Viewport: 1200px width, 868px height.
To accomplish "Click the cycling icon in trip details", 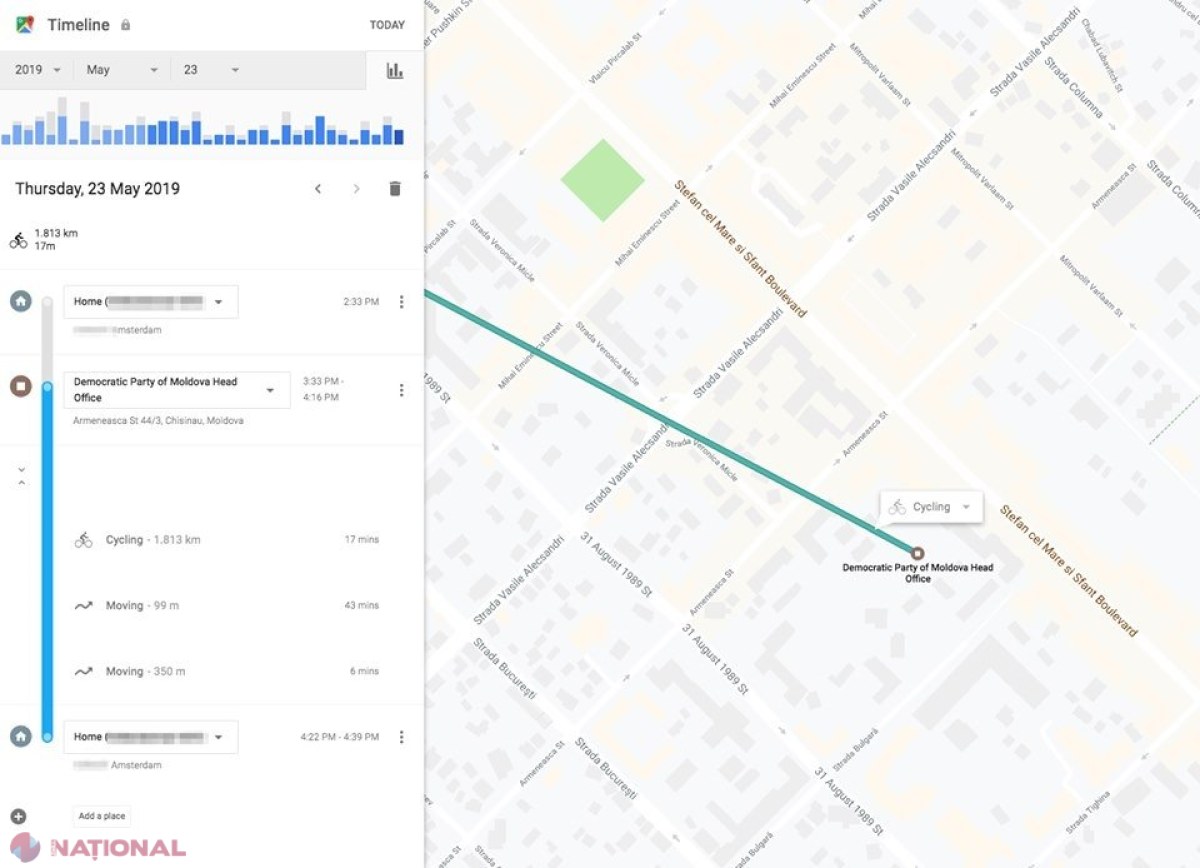I will pyautogui.click(x=83, y=540).
